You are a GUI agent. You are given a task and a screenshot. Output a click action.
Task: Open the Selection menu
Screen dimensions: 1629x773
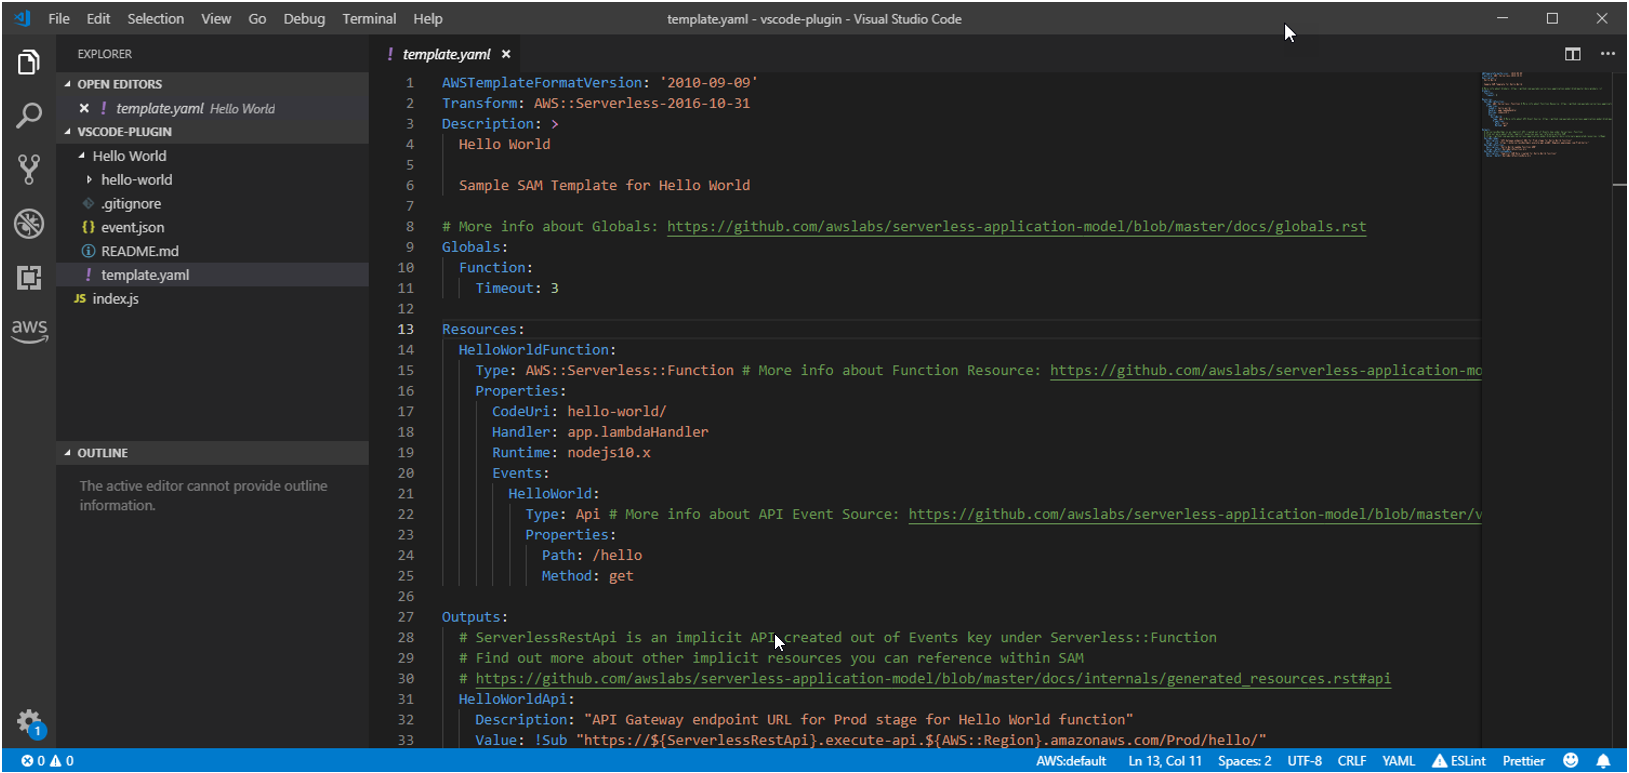pyautogui.click(x=155, y=18)
